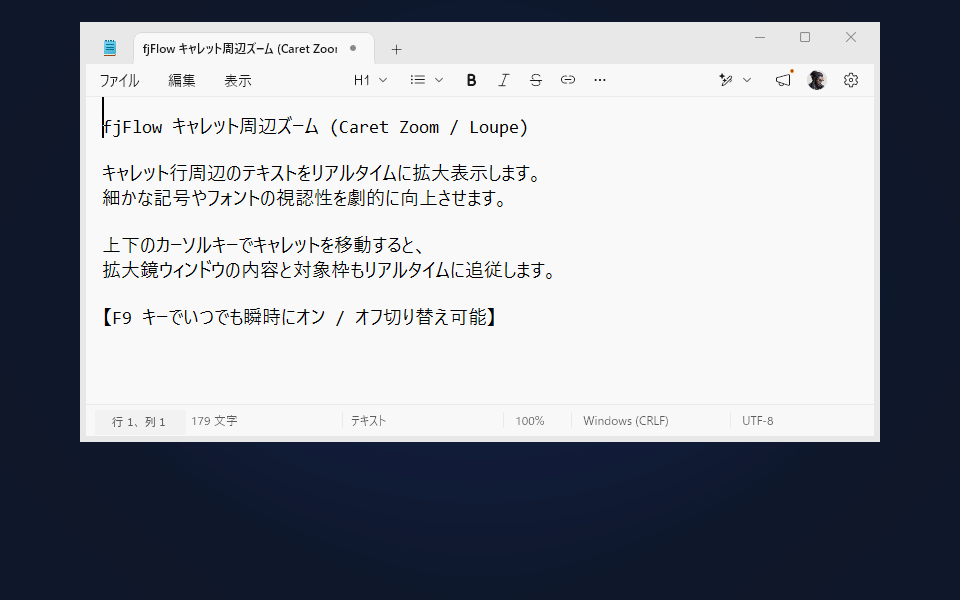This screenshot has width=960, height=600.
Task: Expand the list style dropdown arrow
Action: pos(438,80)
